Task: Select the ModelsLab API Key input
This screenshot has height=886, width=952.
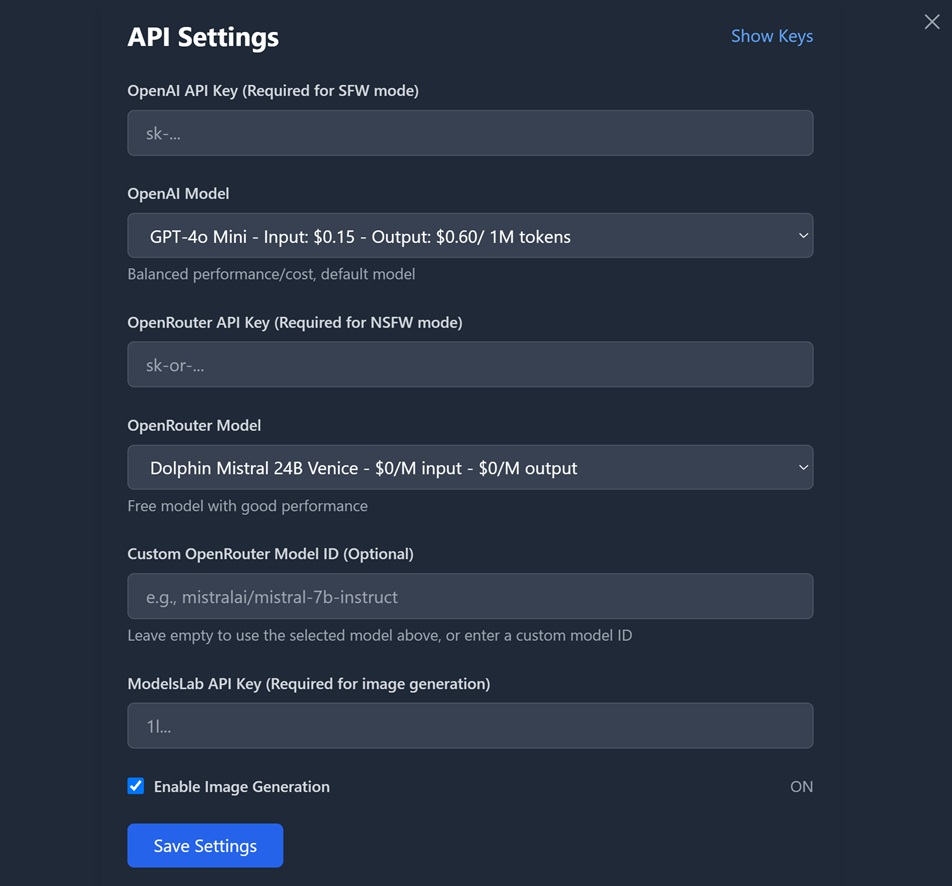Action: (470, 726)
